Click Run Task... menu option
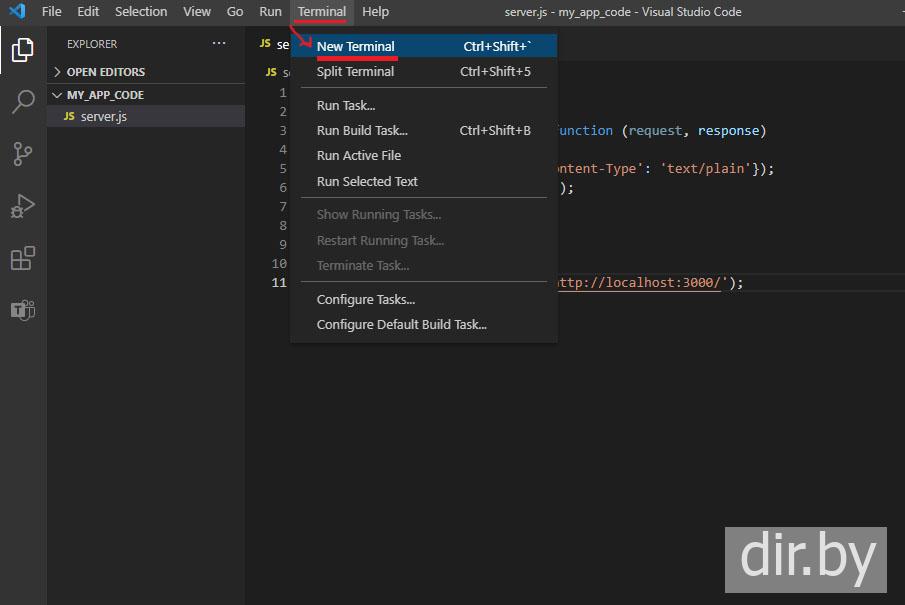The height and width of the screenshot is (605, 905). point(346,105)
